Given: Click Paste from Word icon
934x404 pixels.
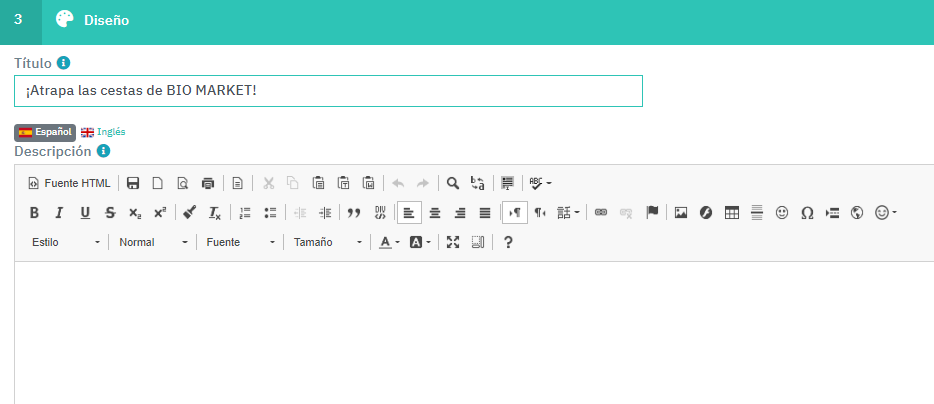Looking at the screenshot, I should (x=369, y=183).
